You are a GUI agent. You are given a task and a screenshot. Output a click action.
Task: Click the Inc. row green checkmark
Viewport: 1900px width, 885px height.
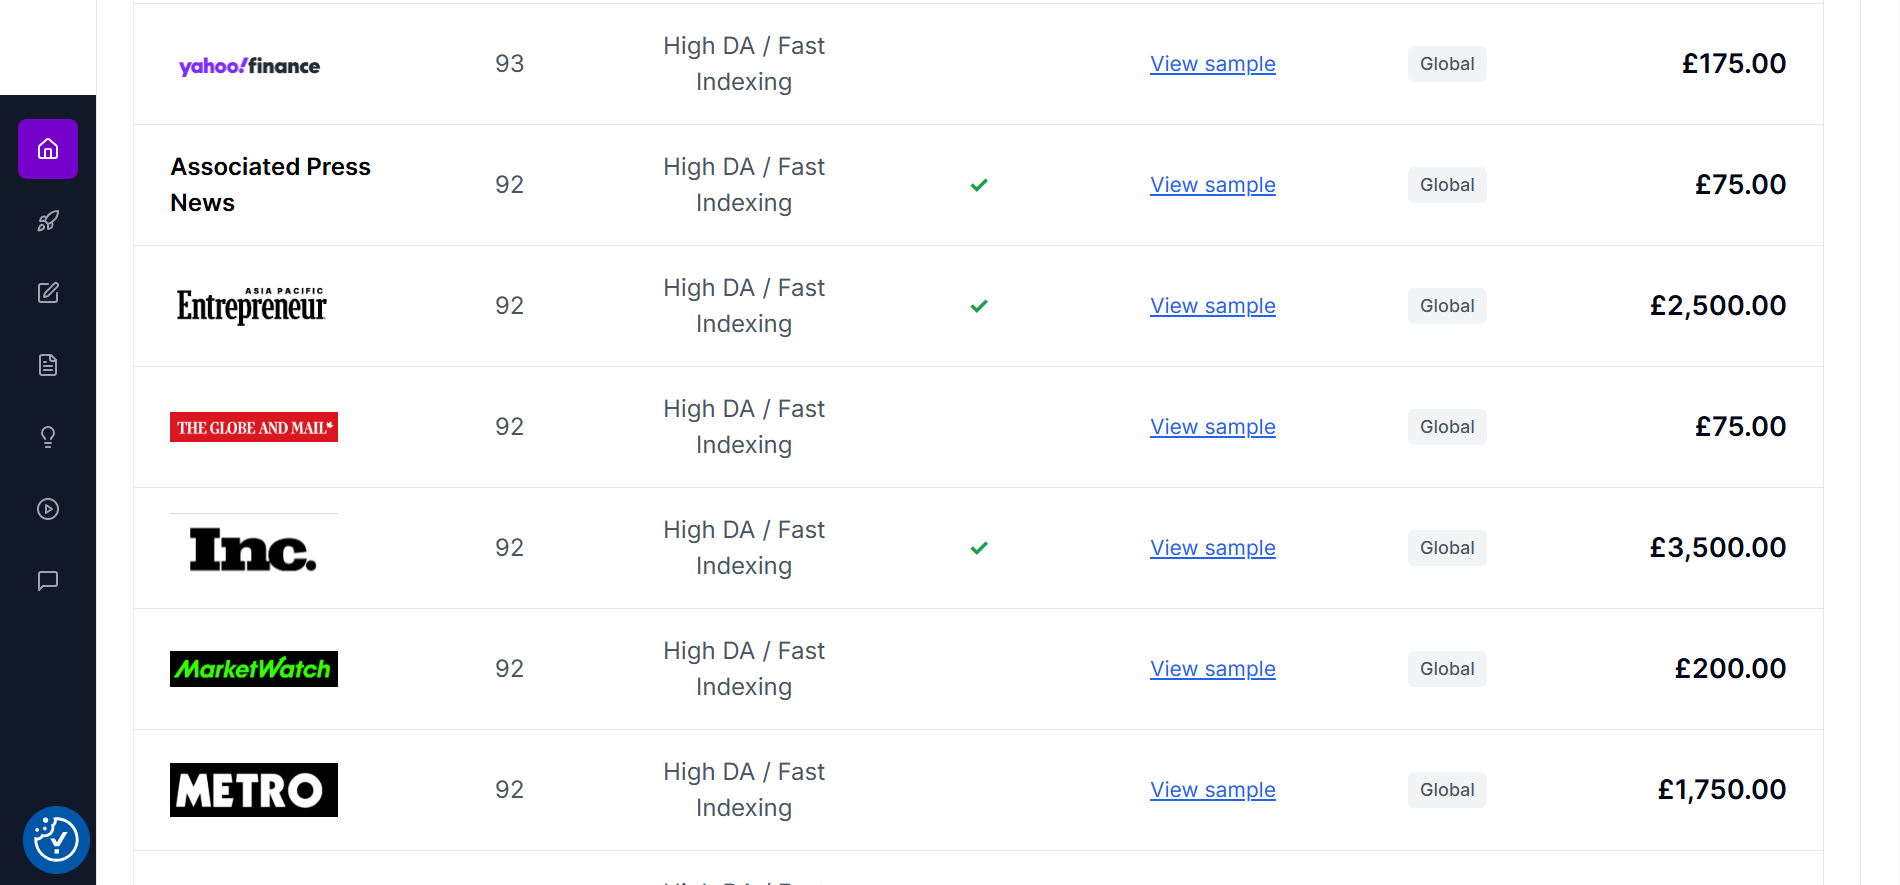tap(979, 548)
